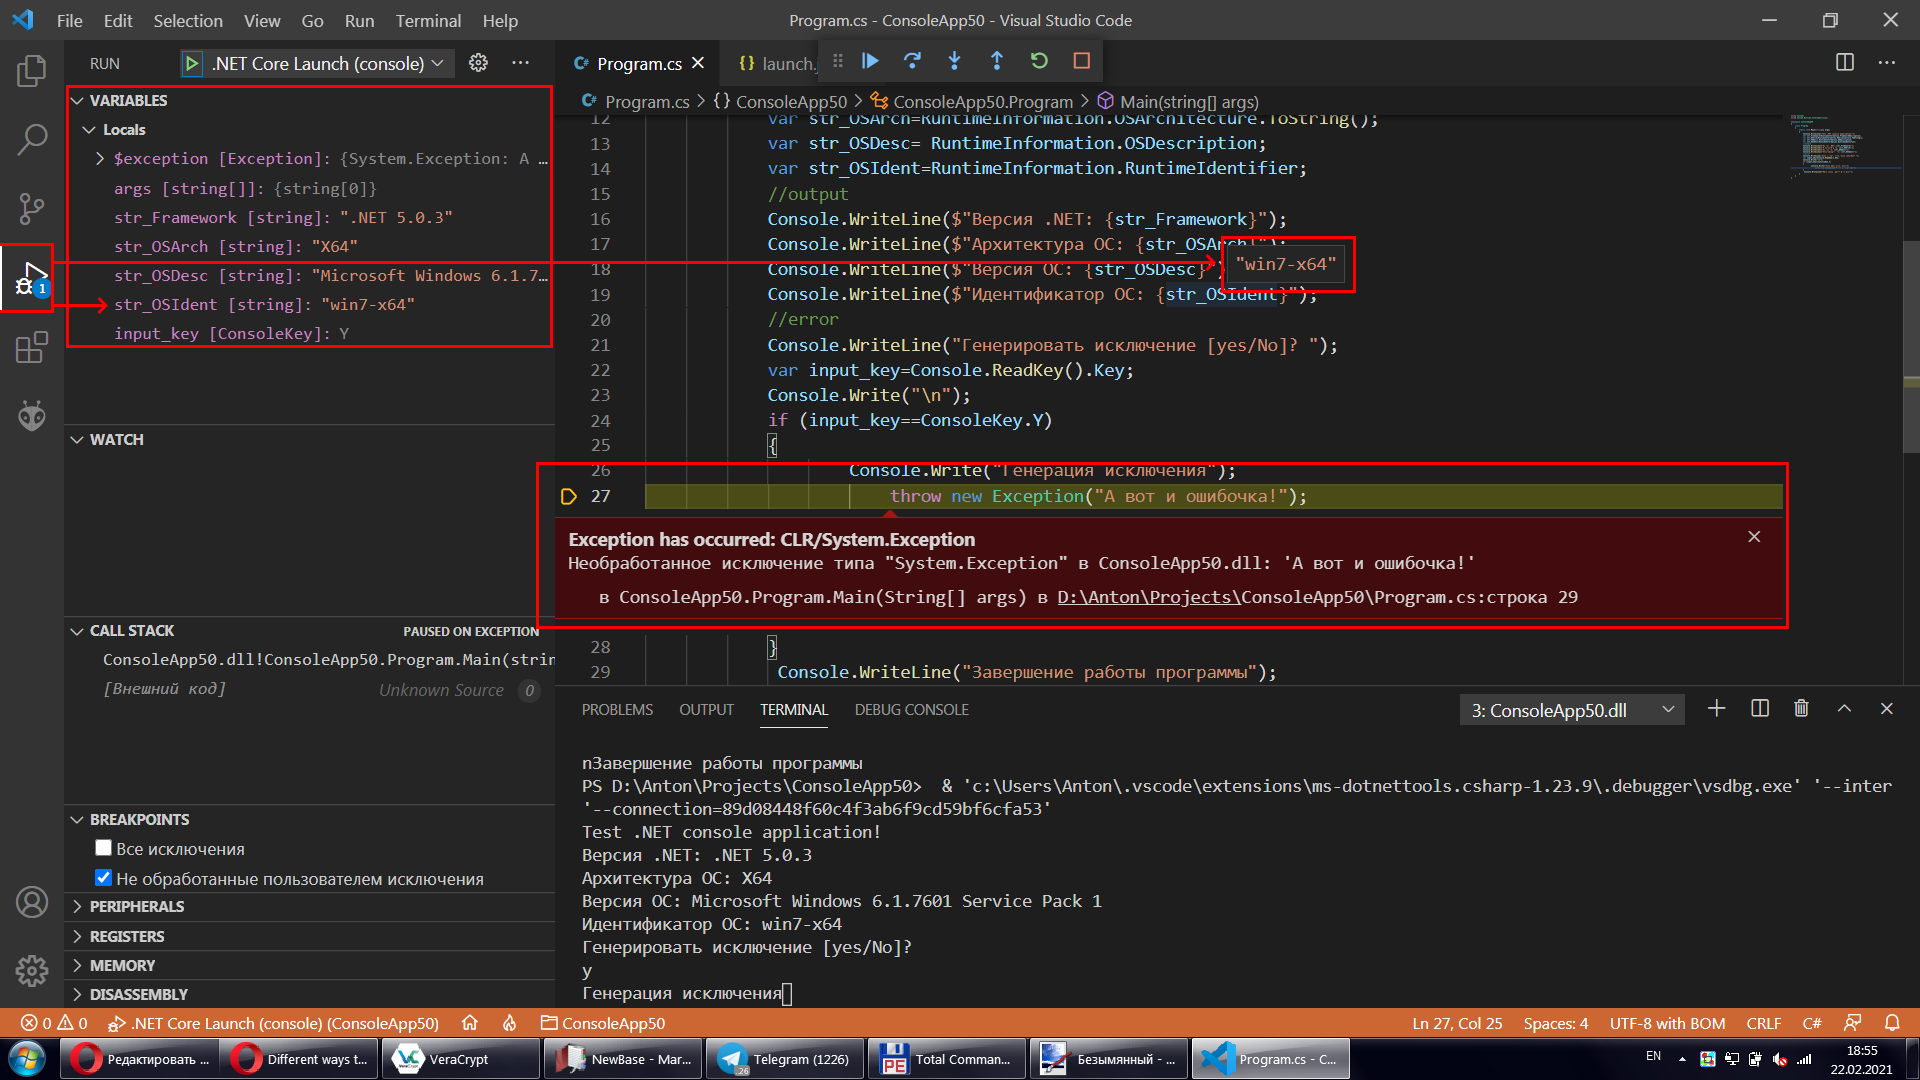Click the Step Over icon in debug toolbar
1920x1080 pixels.
(912, 60)
